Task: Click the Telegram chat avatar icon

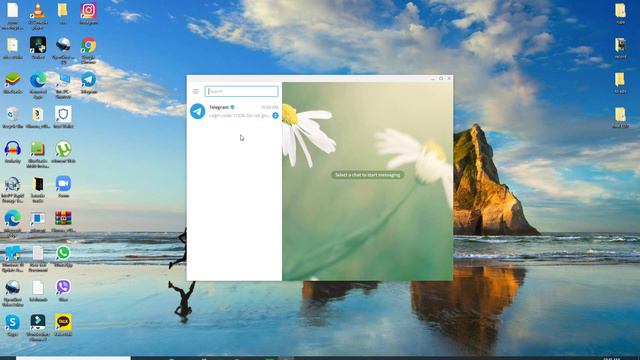Action: point(198,111)
